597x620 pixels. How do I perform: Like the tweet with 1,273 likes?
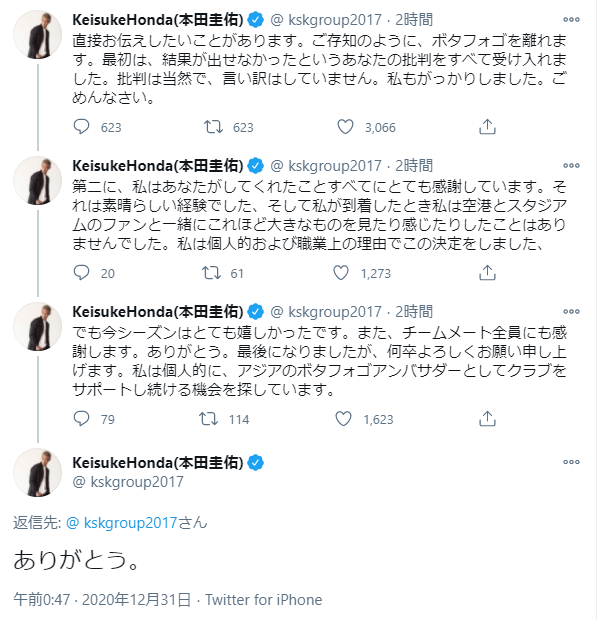341,273
